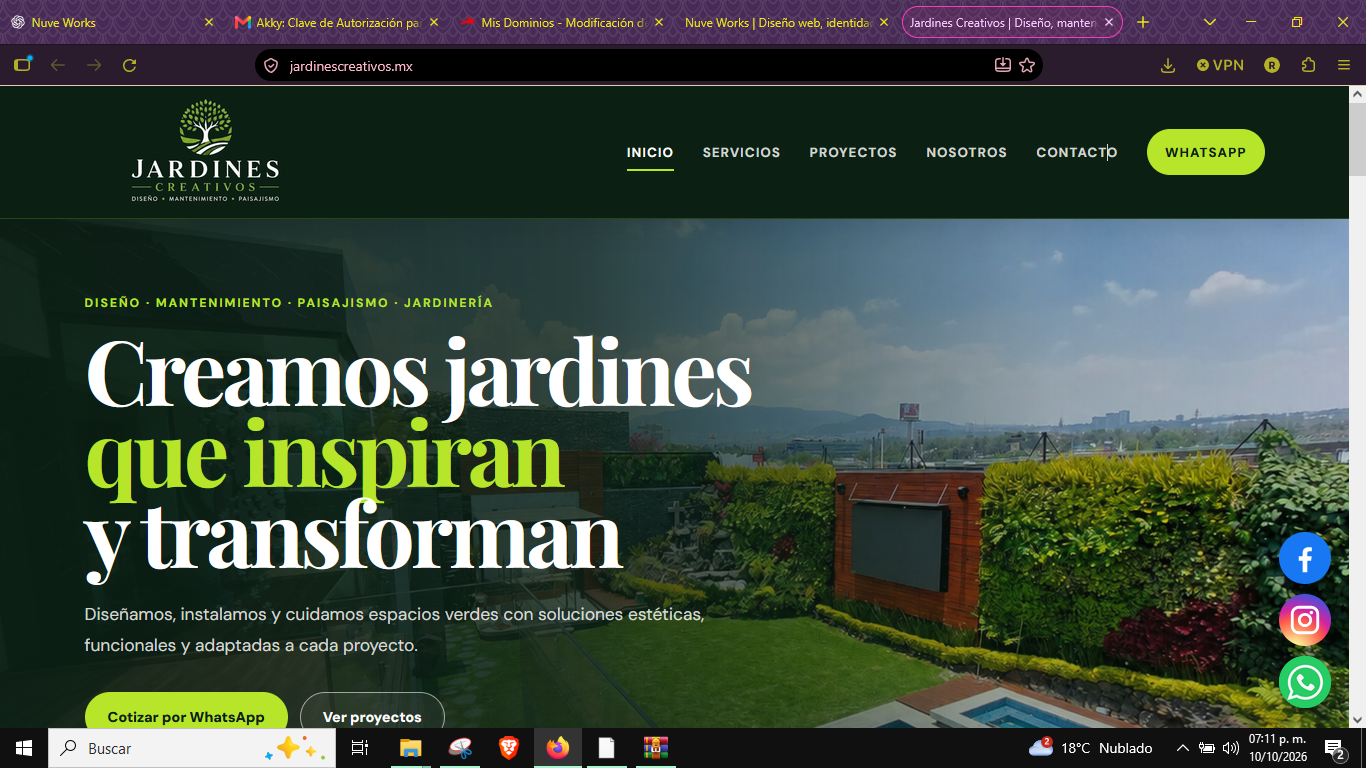Switch to the Akky Clave de Autorización tab

tap(335, 22)
